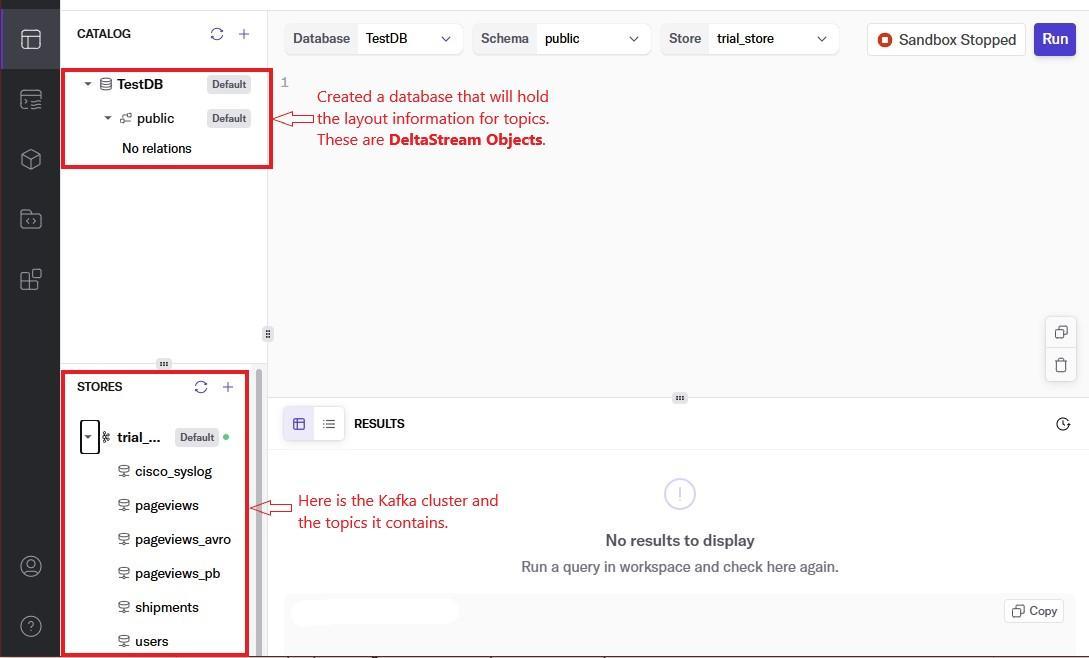1089x658 pixels.
Task: Open the Resources cube icon in sidebar
Action: pyautogui.click(x=31, y=159)
